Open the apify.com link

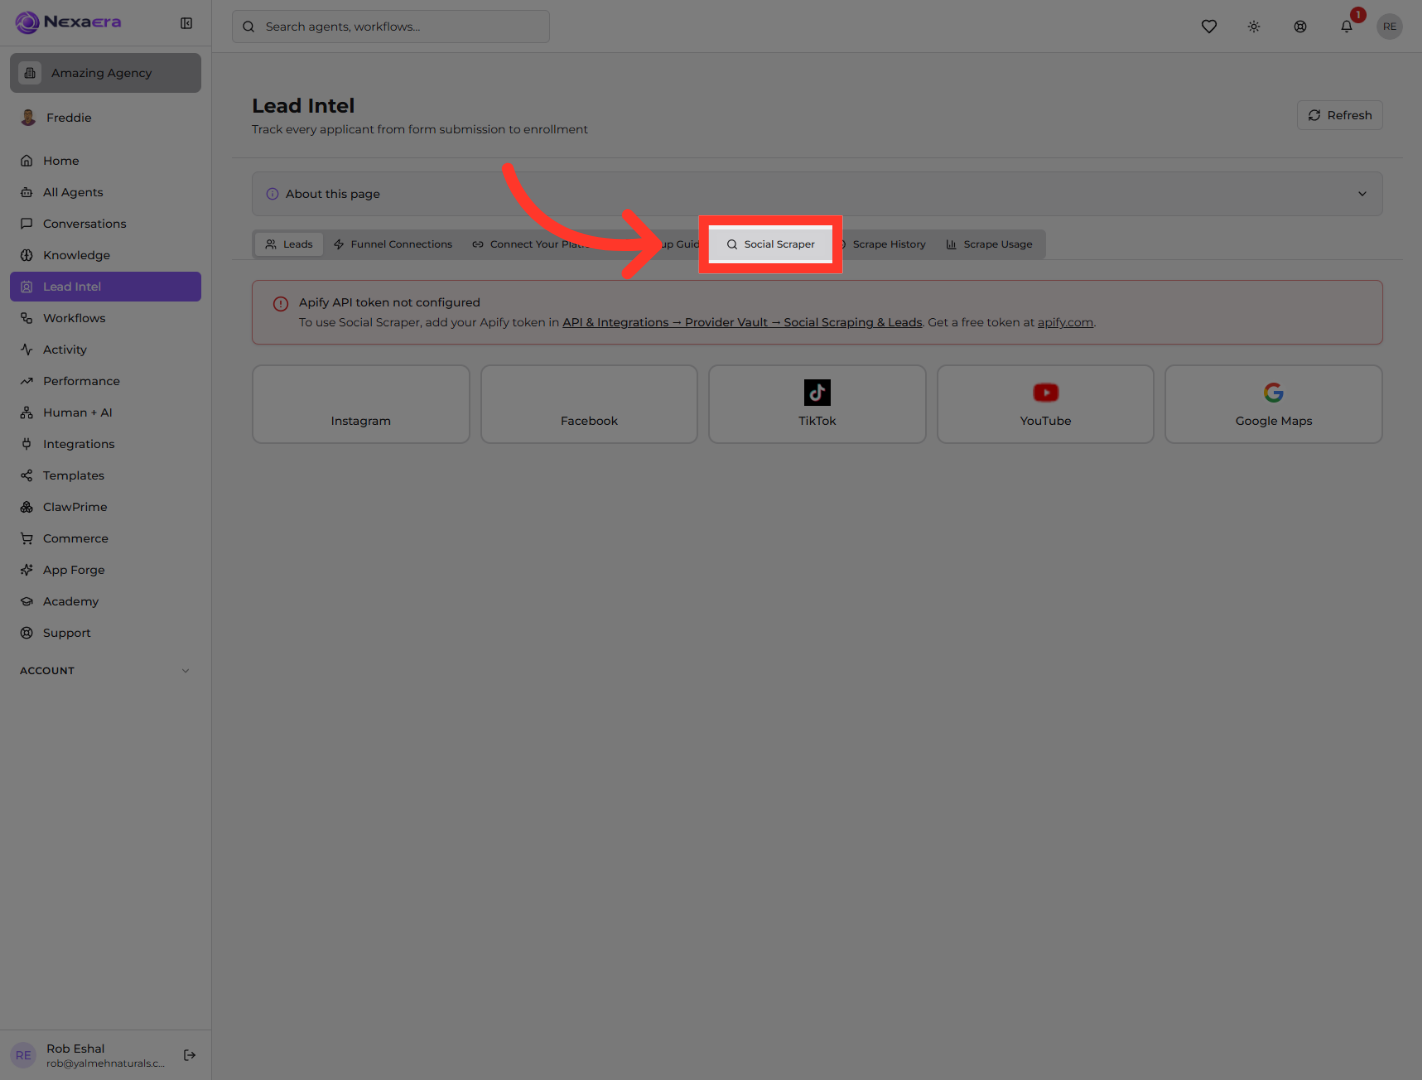(1065, 322)
